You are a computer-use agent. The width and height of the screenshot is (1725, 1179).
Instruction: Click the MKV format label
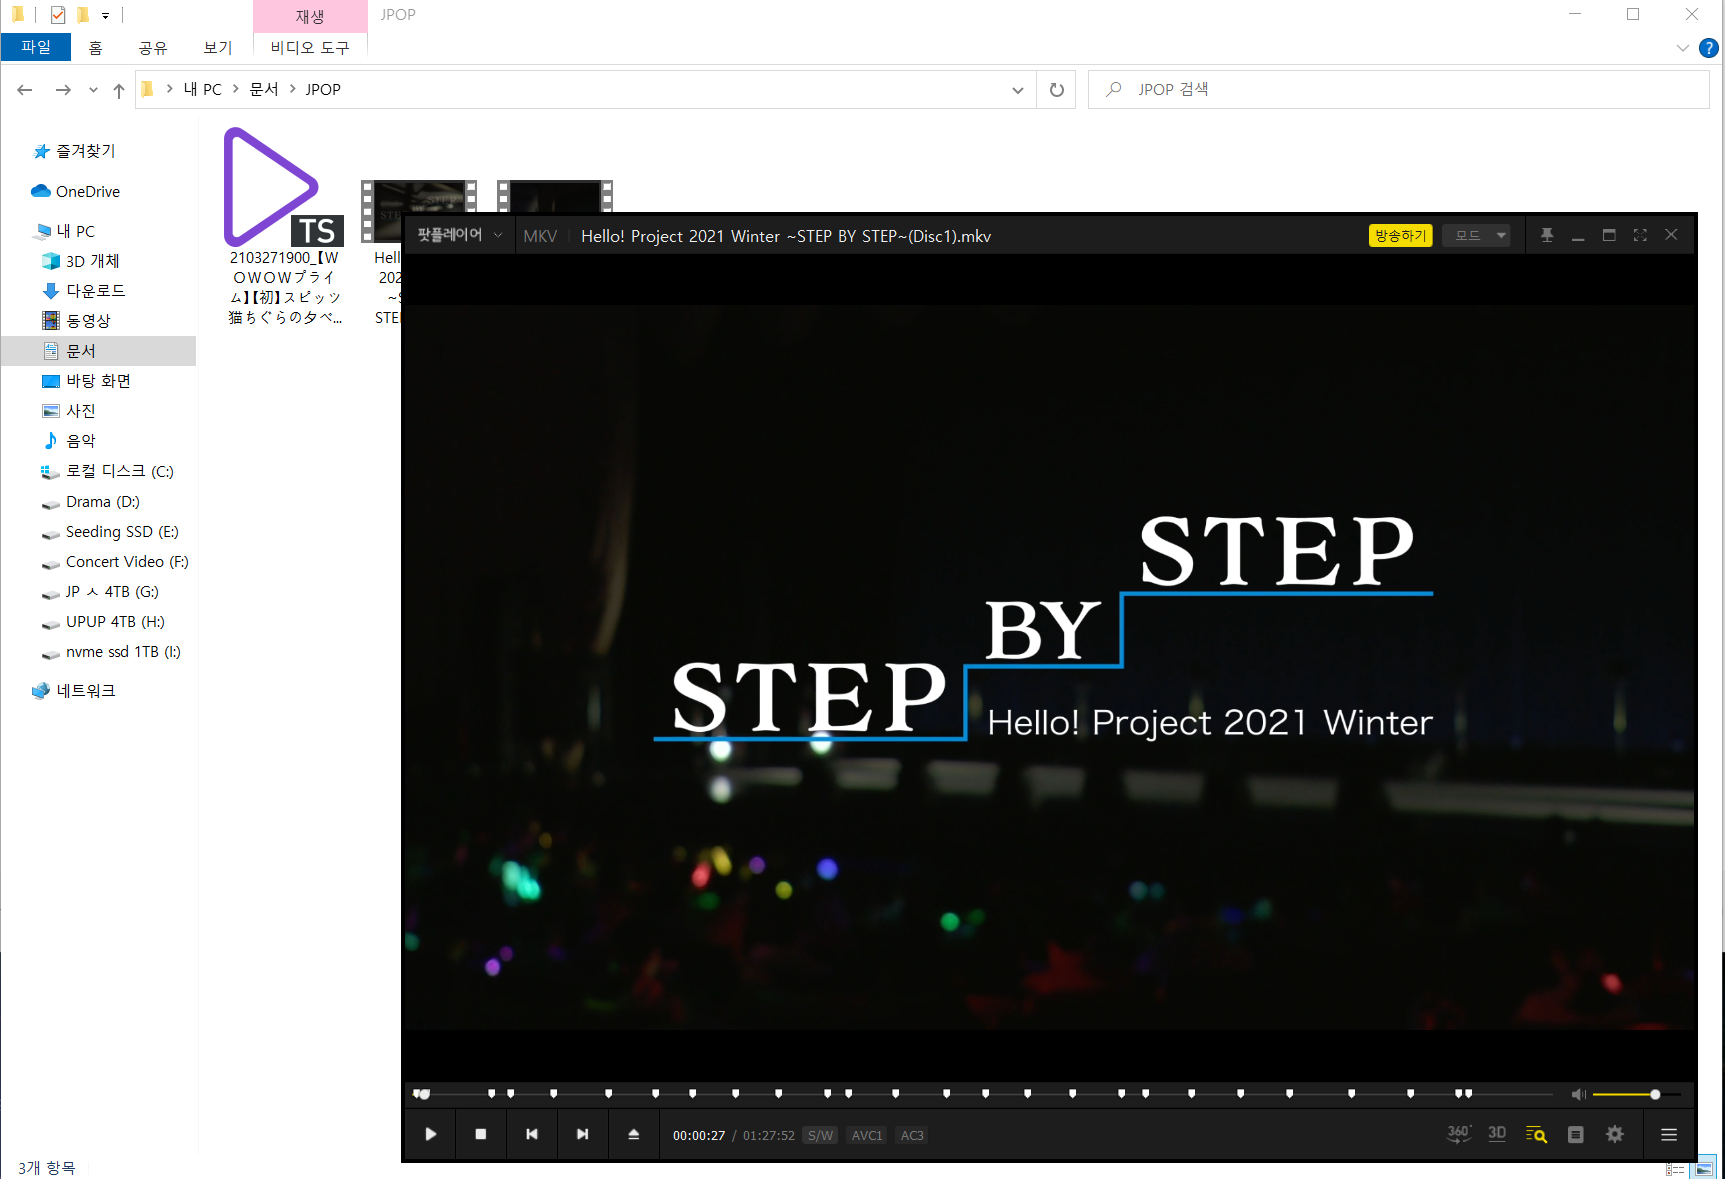pyautogui.click(x=540, y=236)
